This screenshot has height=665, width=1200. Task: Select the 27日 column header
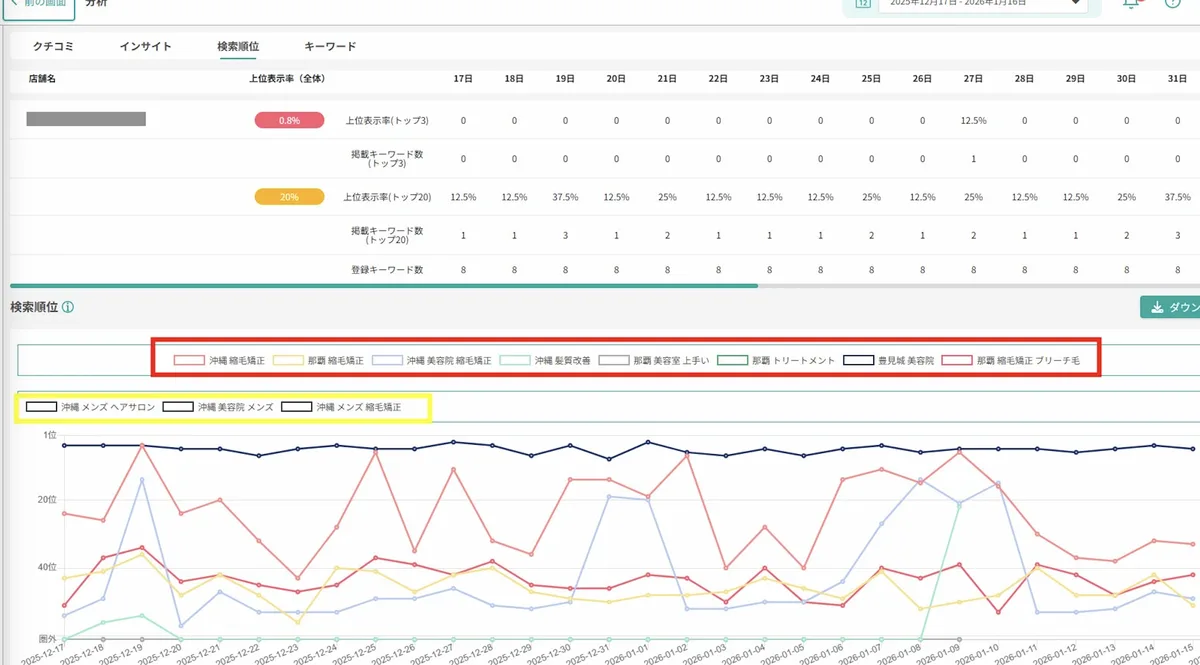973,78
